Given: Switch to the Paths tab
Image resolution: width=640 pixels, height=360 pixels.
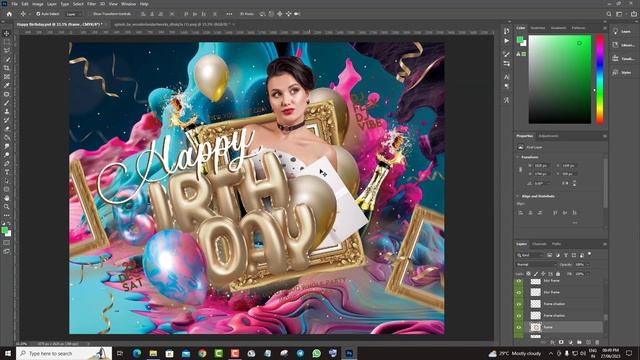Looking at the screenshot, I should 556,244.
